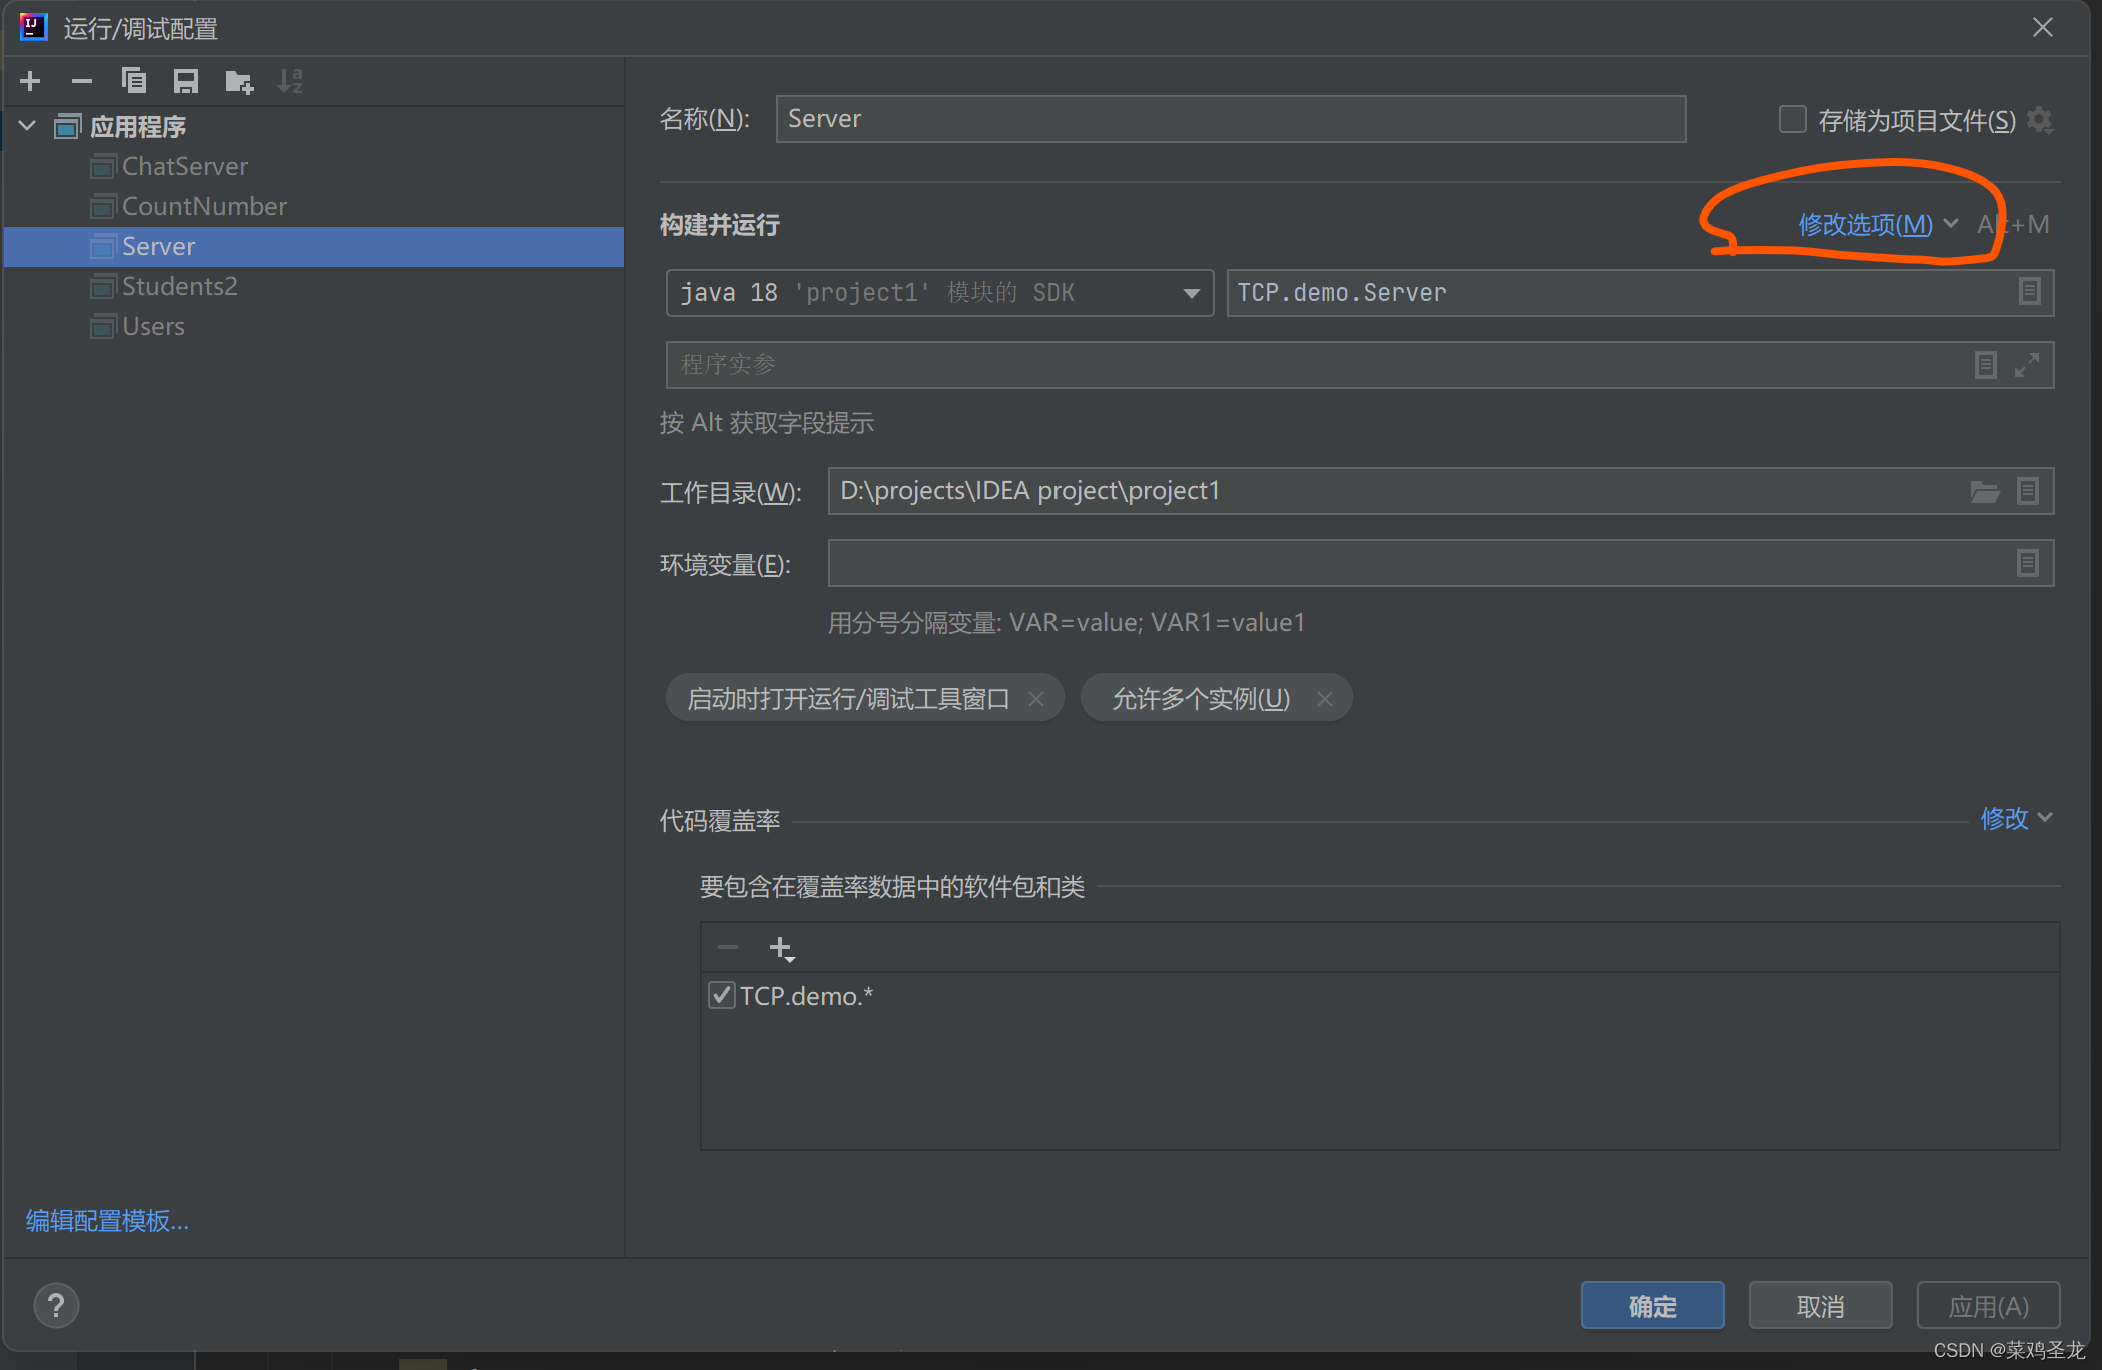The height and width of the screenshot is (1370, 2102).
Task: Enable 'Store as project file' checkbox
Action: pyautogui.click(x=1793, y=120)
